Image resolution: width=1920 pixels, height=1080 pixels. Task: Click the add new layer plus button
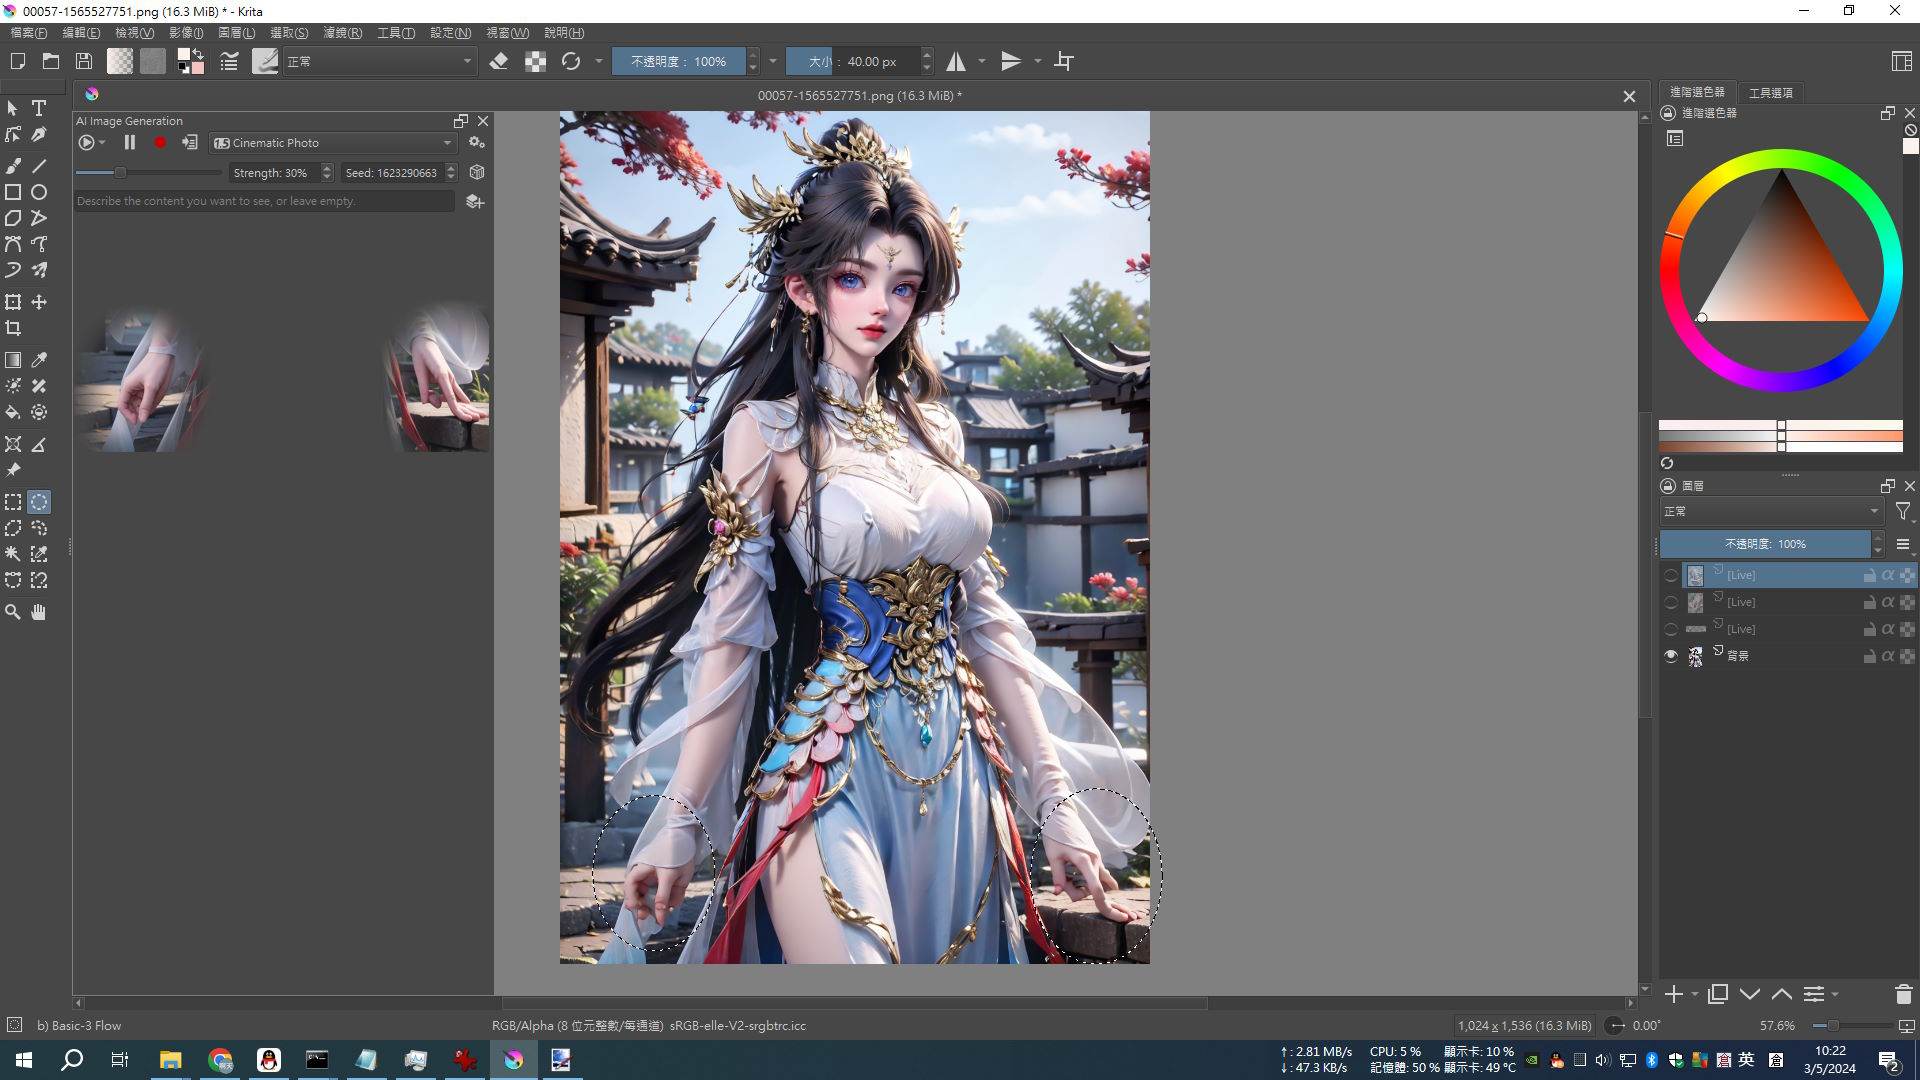[1673, 994]
